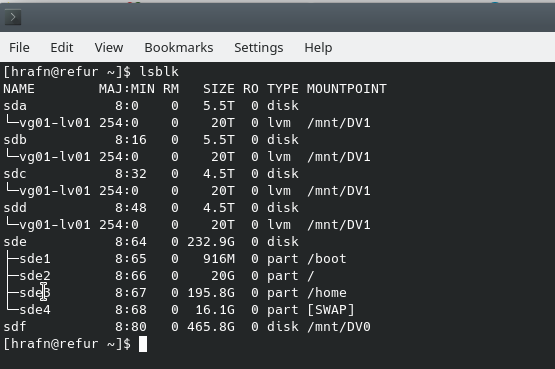Screen dimensions: 555x369
Task: Click the sdb disk name
Action: point(15,140)
